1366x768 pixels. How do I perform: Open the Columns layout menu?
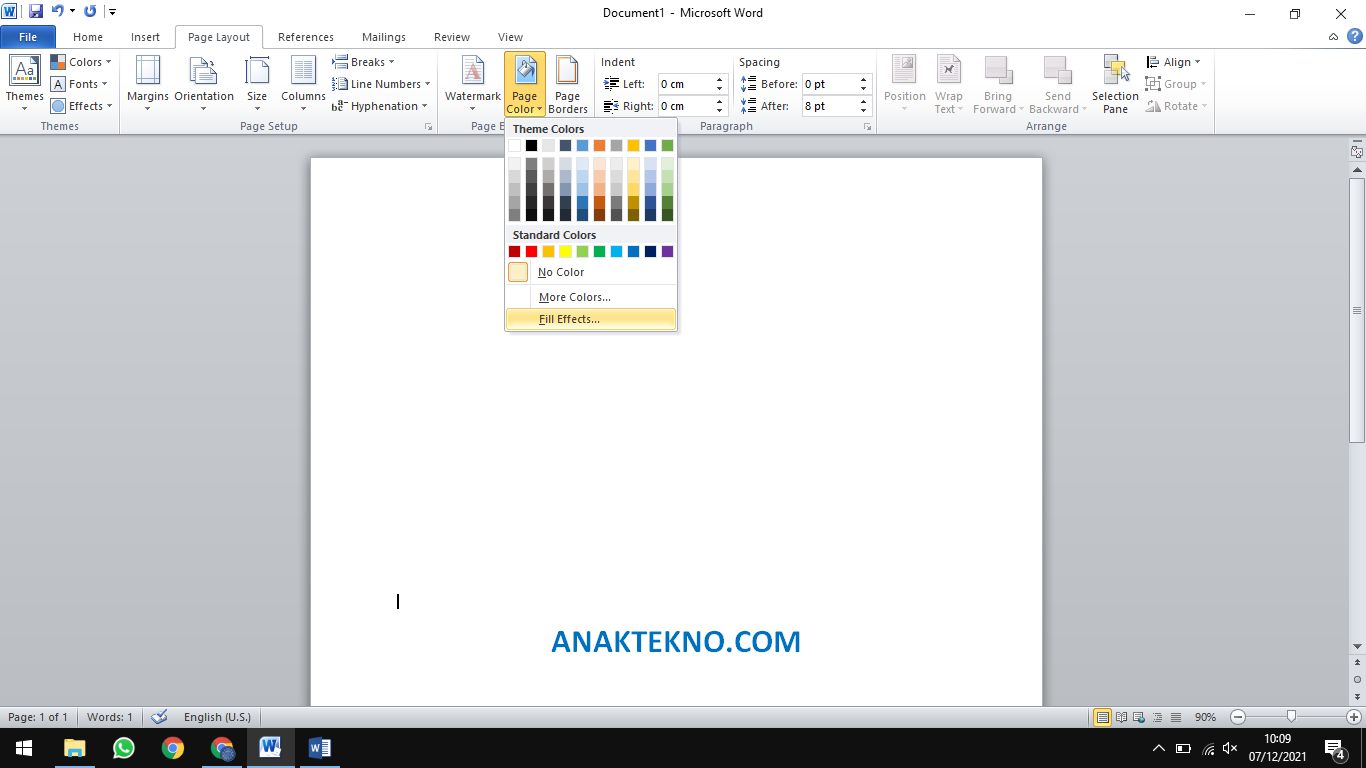coord(303,83)
